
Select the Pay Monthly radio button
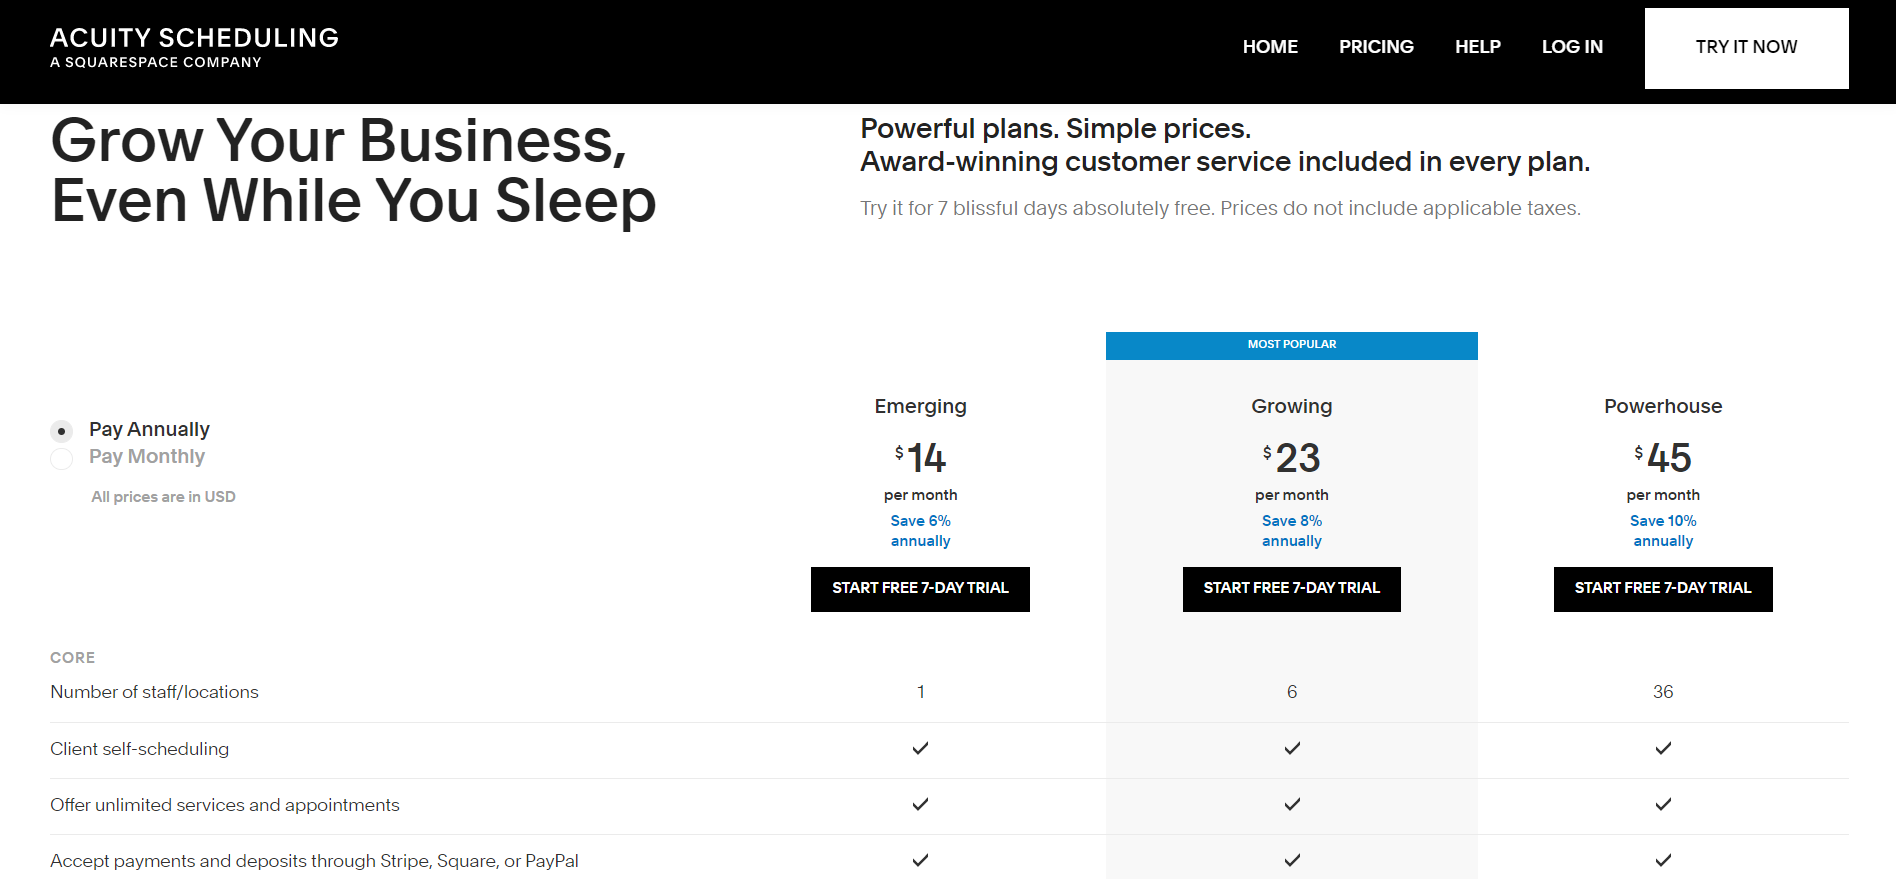[61, 458]
